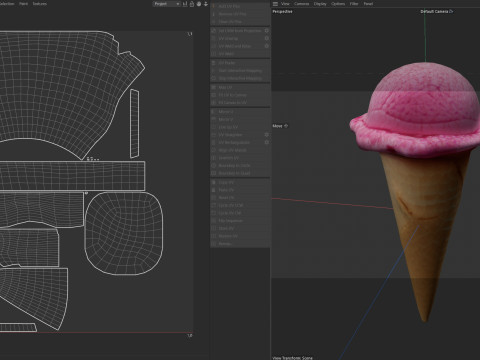Viewport: 480px width, 360px height.
Task: Open the viewport Cameras menu
Action: pos(302,4)
